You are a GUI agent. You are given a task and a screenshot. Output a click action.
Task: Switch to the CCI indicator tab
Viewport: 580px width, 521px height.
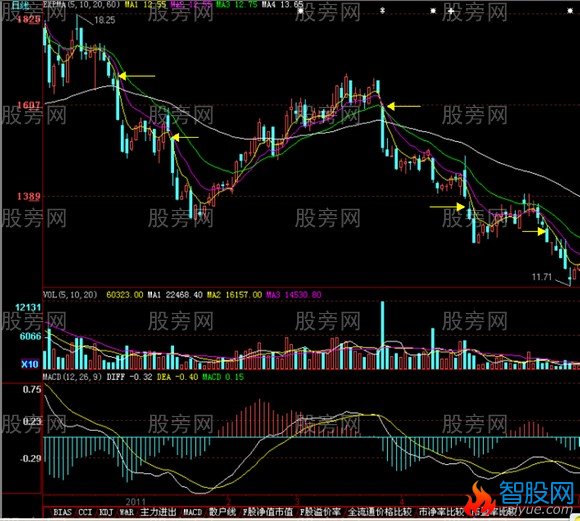pyautogui.click(x=85, y=512)
